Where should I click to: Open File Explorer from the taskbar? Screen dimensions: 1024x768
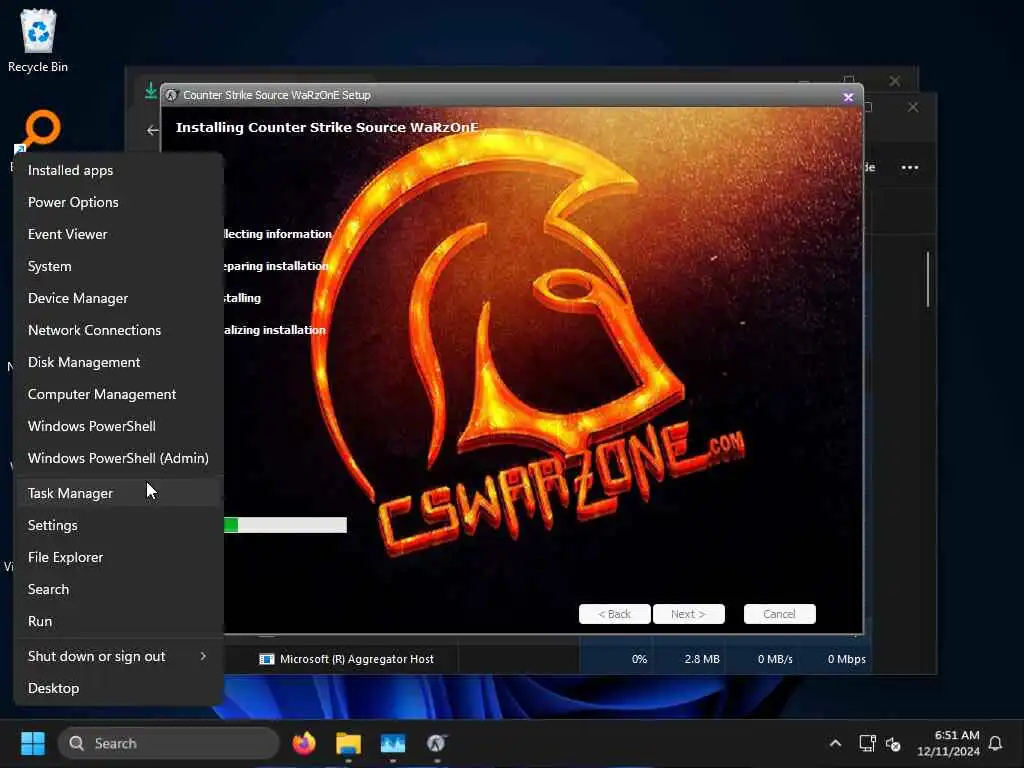pyautogui.click(x=348, y=743)
